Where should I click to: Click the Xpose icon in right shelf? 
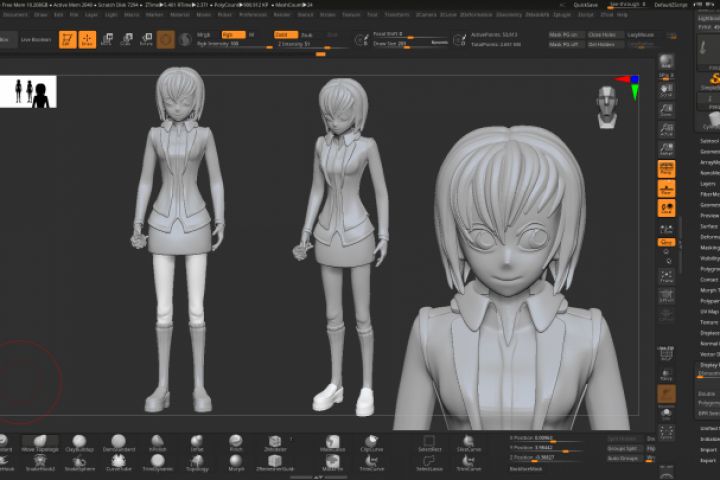666,432
